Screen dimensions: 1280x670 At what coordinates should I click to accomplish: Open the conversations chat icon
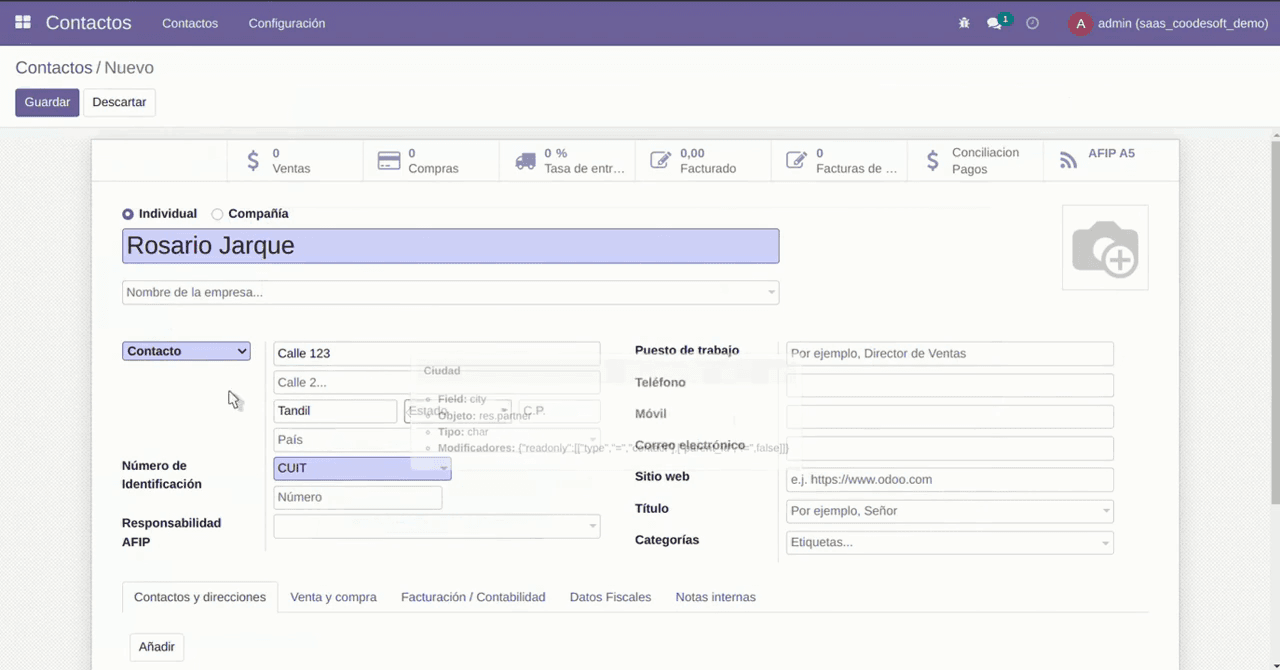click(994, 23)
